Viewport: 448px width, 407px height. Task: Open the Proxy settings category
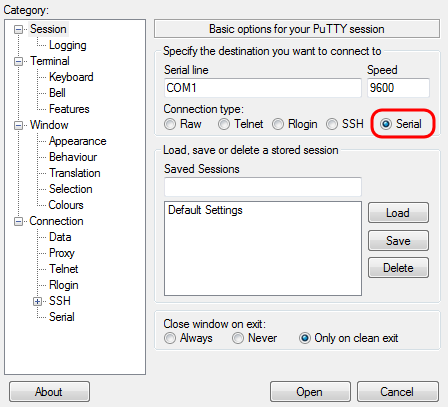[62, 253]
